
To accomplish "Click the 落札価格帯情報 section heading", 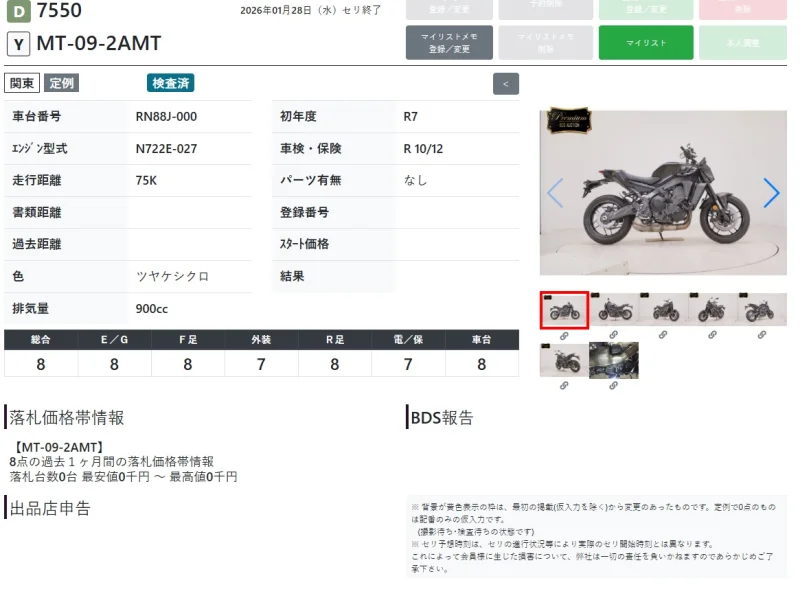I will pyautogui.click(x=67, y=418).
